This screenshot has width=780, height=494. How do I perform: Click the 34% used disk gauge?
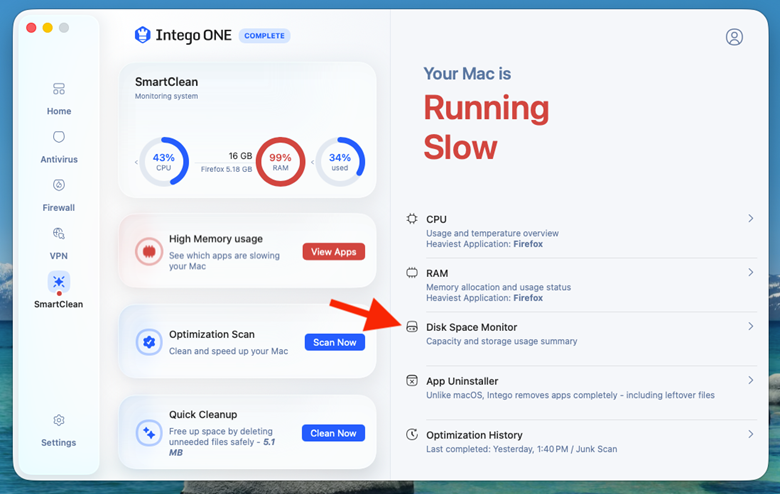pos(340,162)
